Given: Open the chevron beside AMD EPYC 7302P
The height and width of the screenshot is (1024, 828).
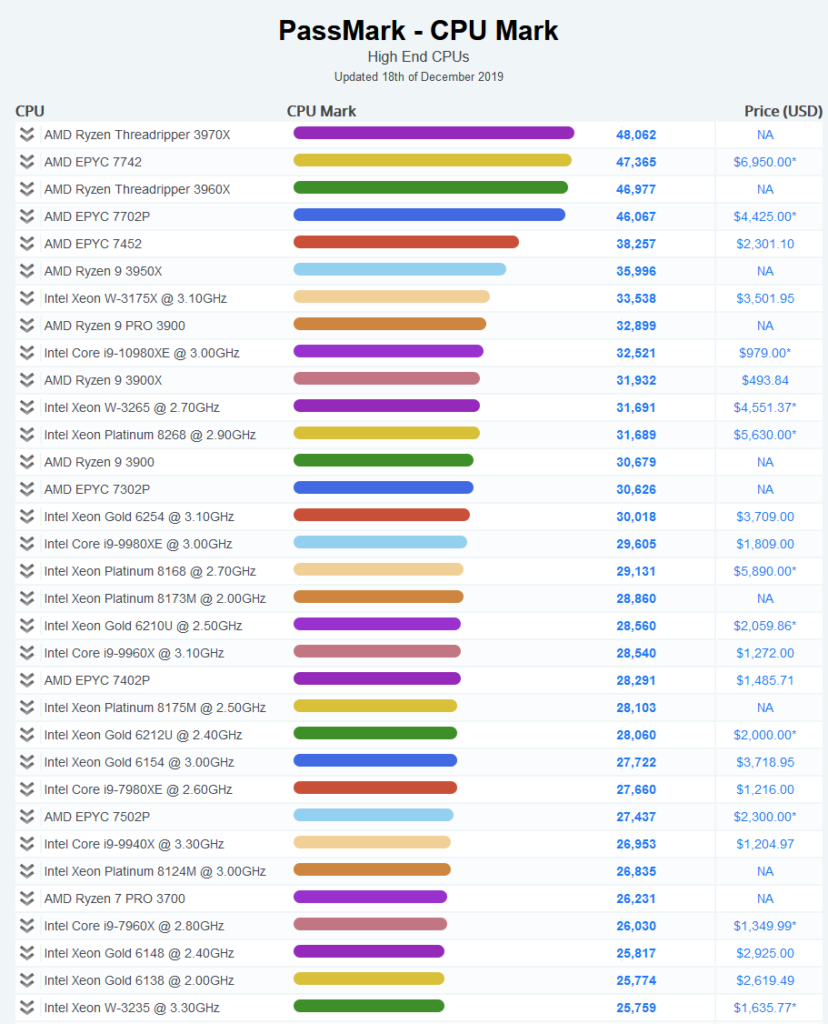Looking at the screenshot, I should coord(27,489).
